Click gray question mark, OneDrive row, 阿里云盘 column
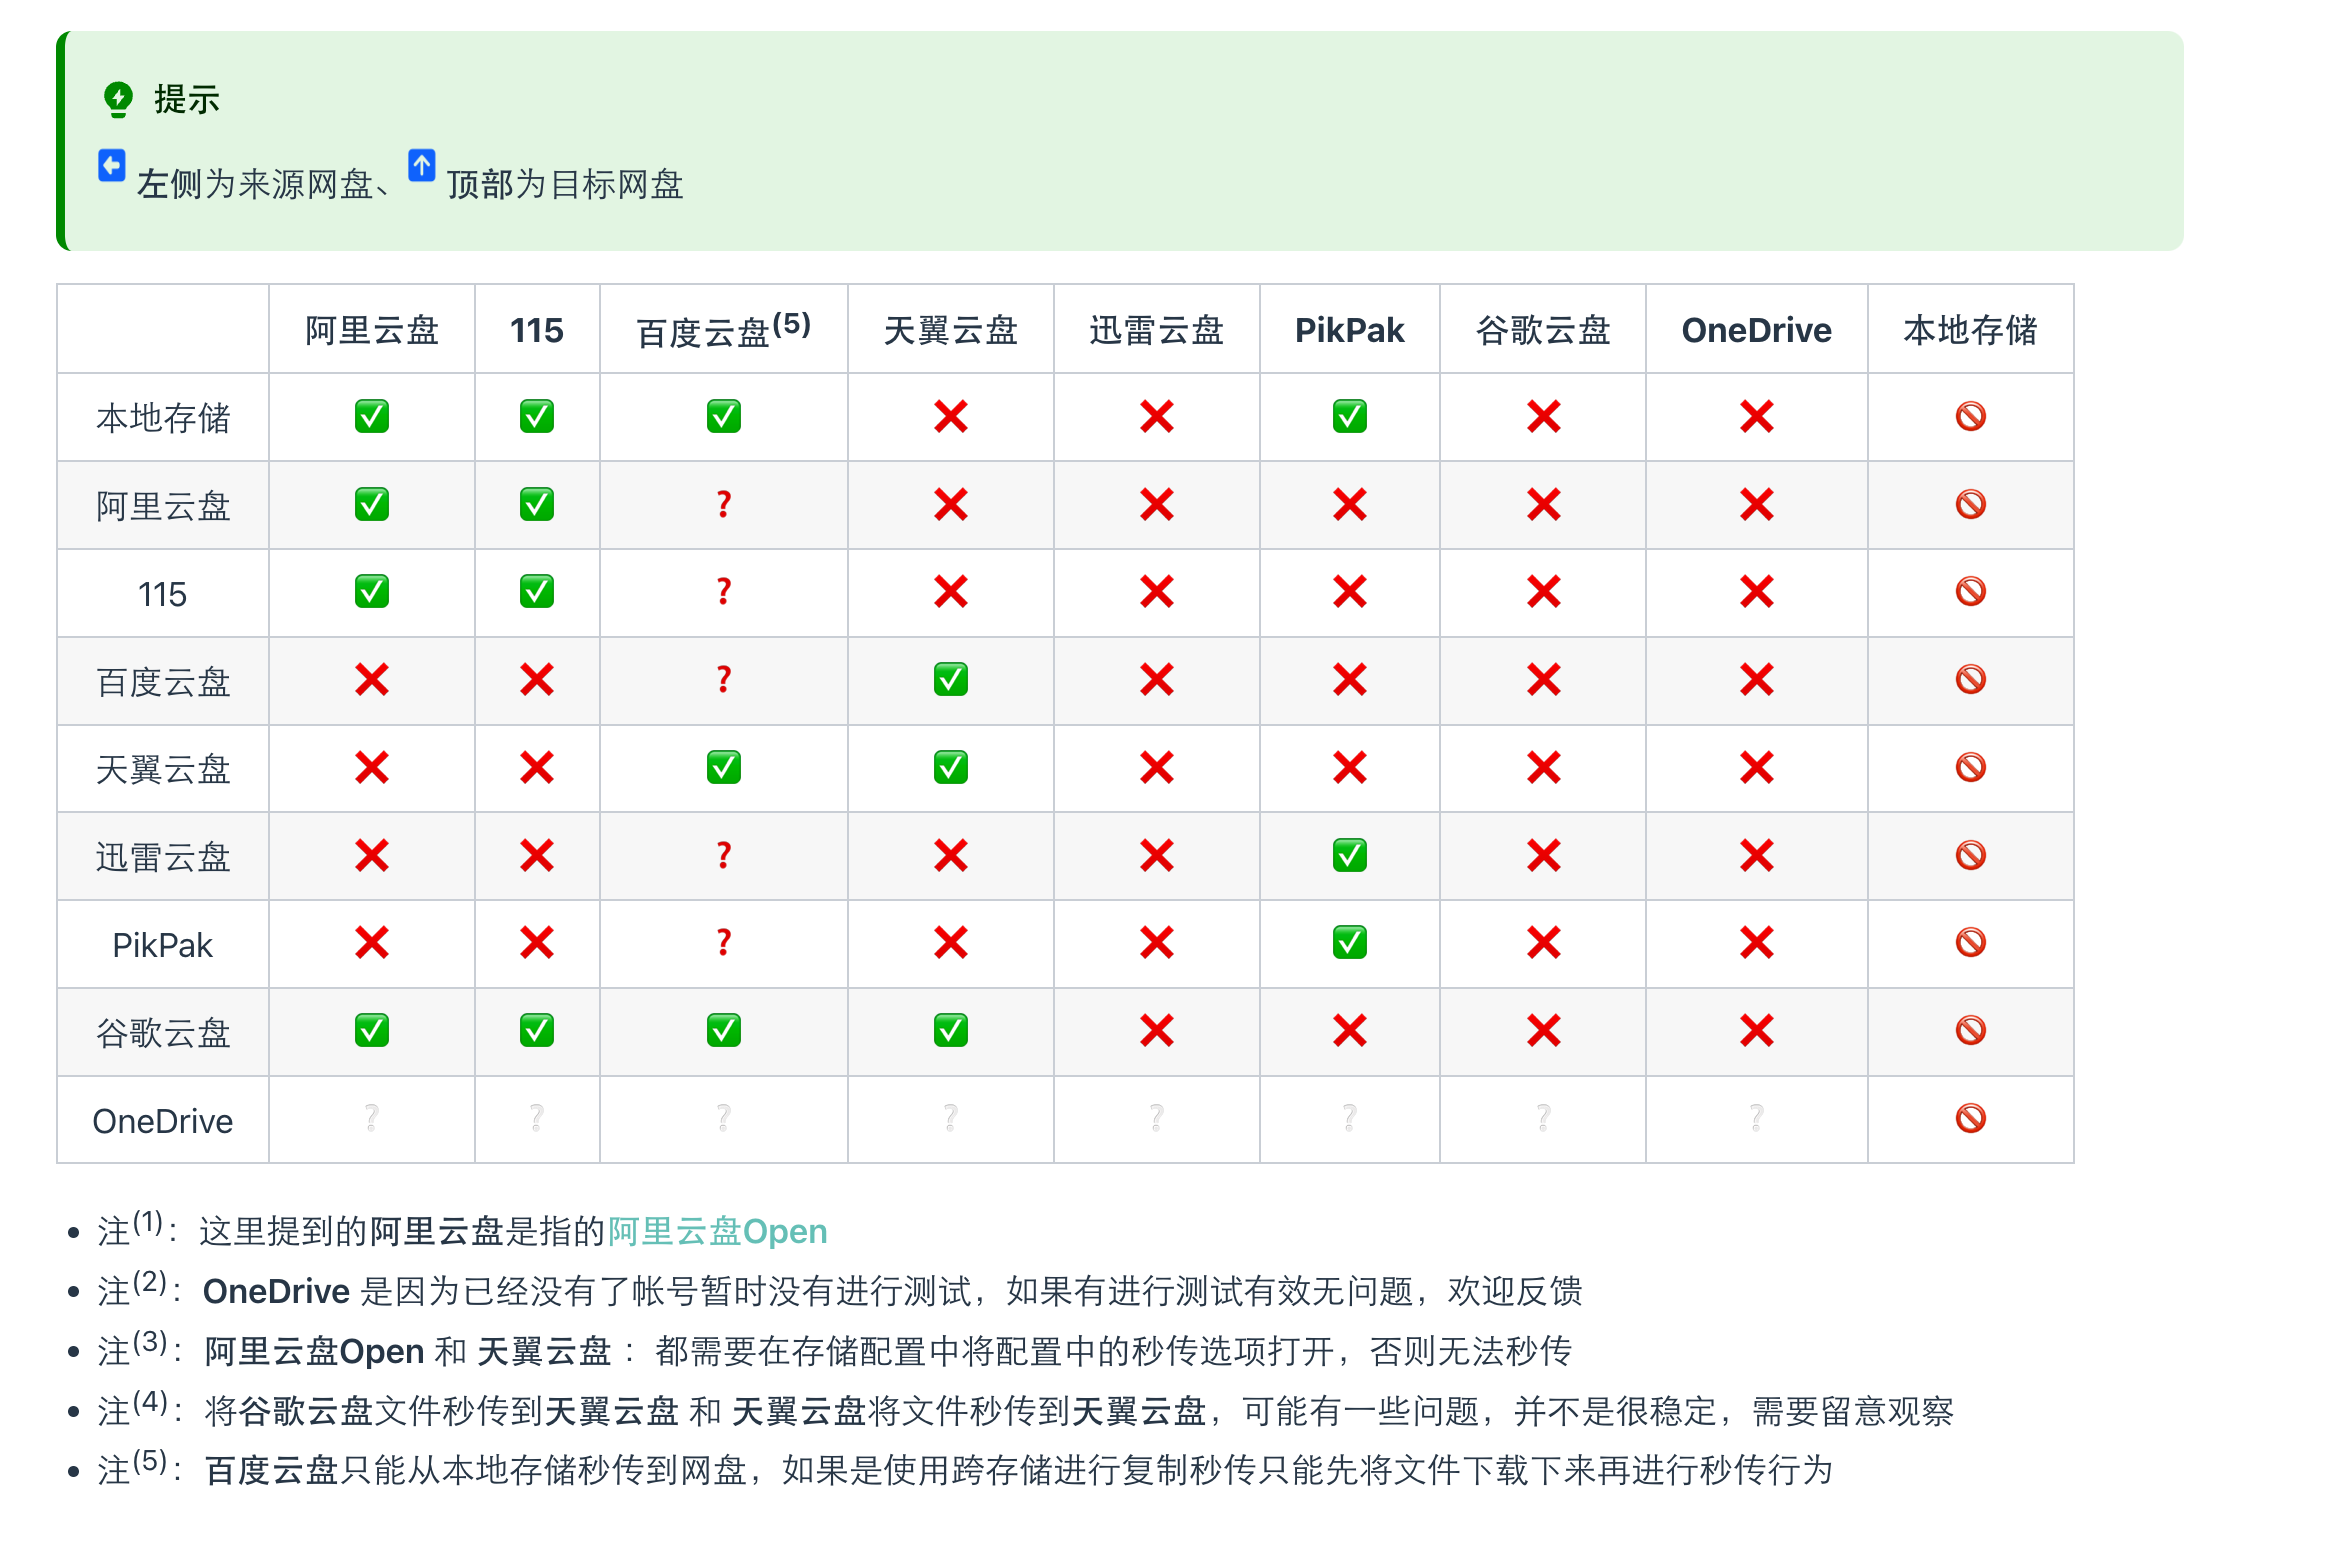This screenshot has height=1562, width=2328. pyautogui.click(x=372, y=1118)
